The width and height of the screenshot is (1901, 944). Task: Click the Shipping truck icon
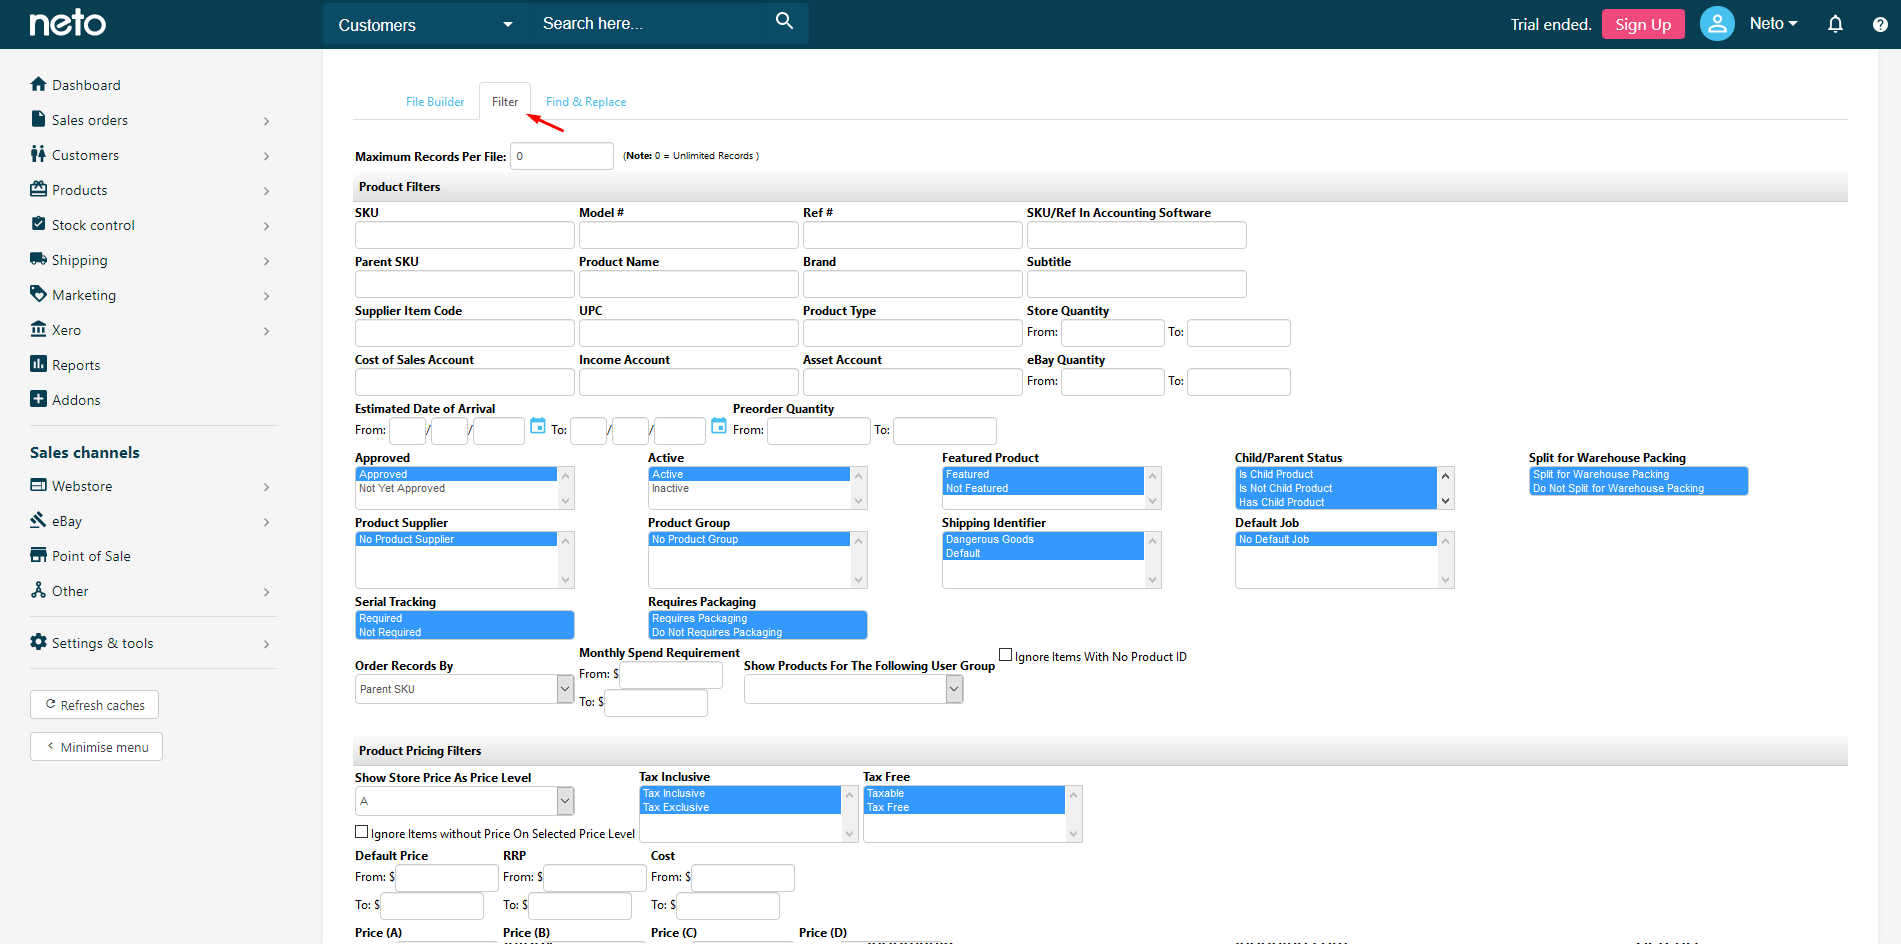click(x=38, y=259)
